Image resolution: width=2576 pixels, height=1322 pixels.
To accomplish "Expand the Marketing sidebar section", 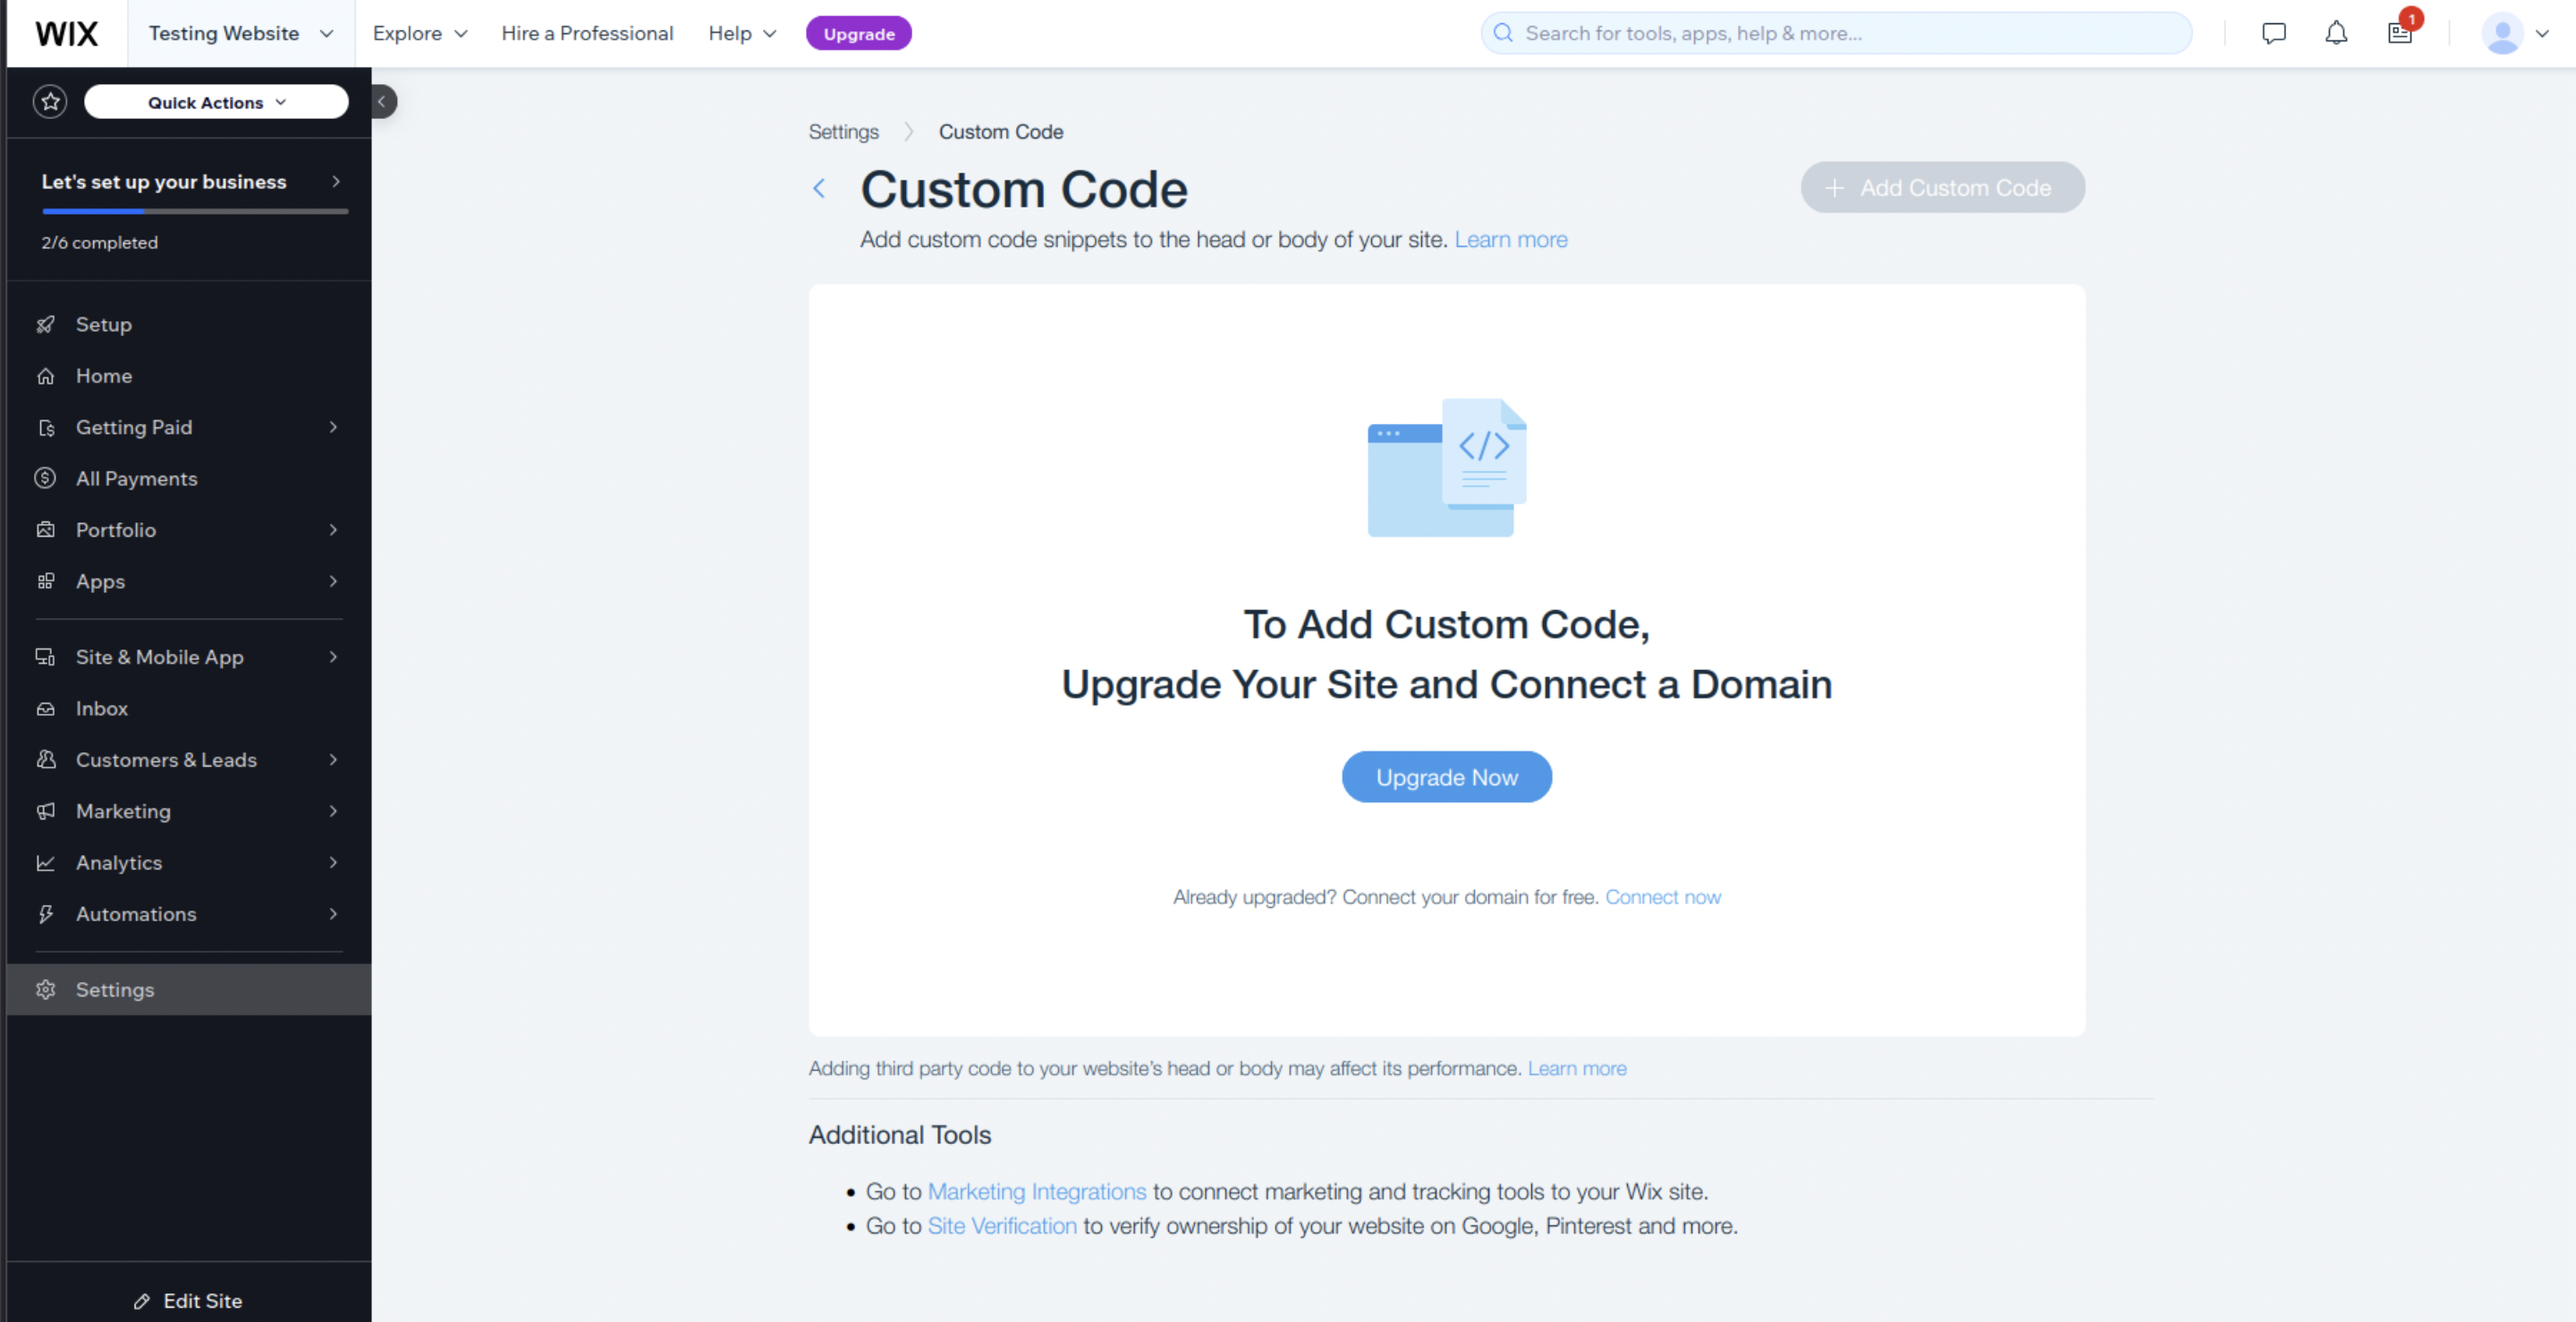I will point(188,811).
